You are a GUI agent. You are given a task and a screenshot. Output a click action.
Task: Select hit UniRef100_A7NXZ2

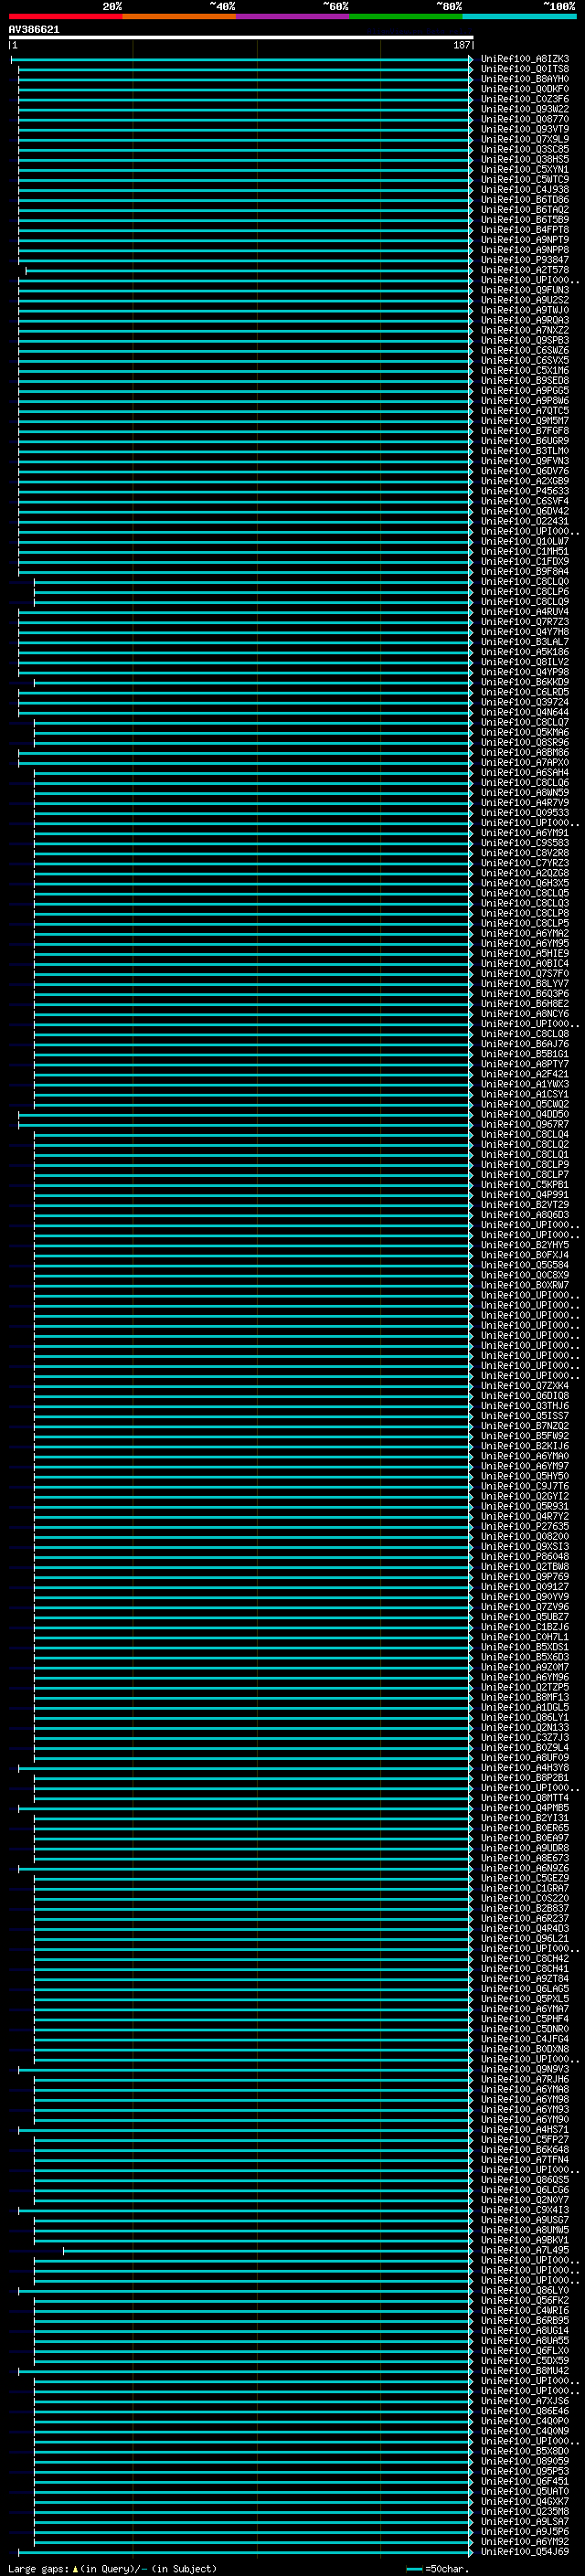525,331
